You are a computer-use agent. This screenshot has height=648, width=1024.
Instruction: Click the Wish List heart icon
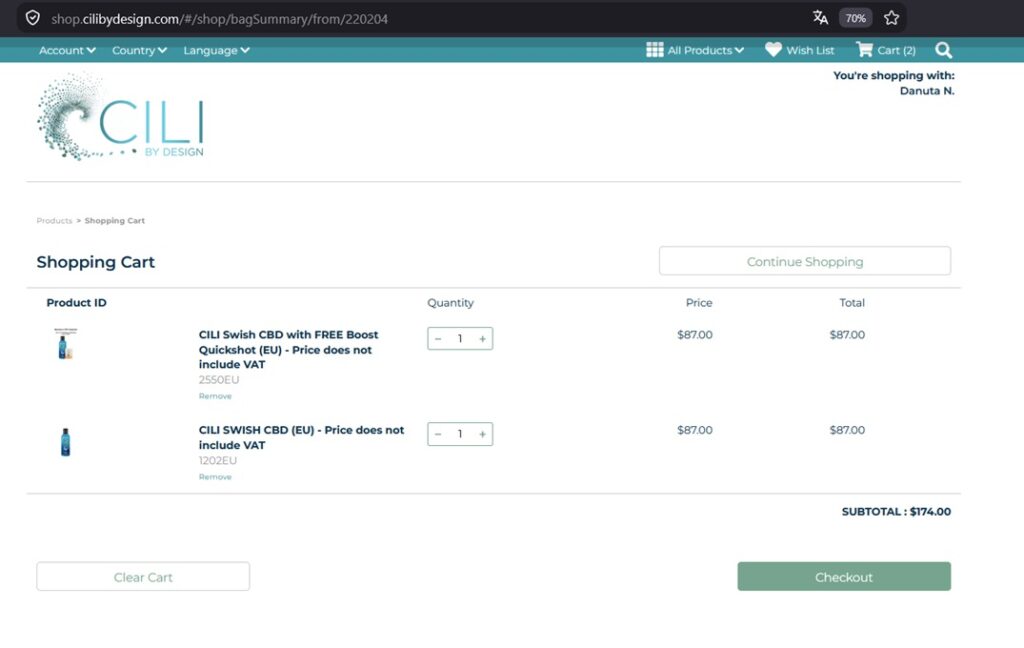point(773,49)
